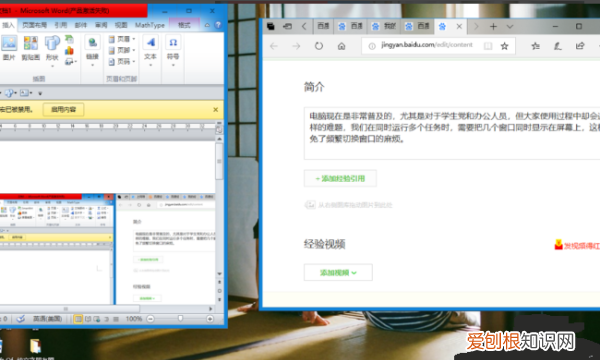600x360 pixels.
Task: Customize Word Quick Access Toolbar dropdown arrow
Action: [40, 93]
